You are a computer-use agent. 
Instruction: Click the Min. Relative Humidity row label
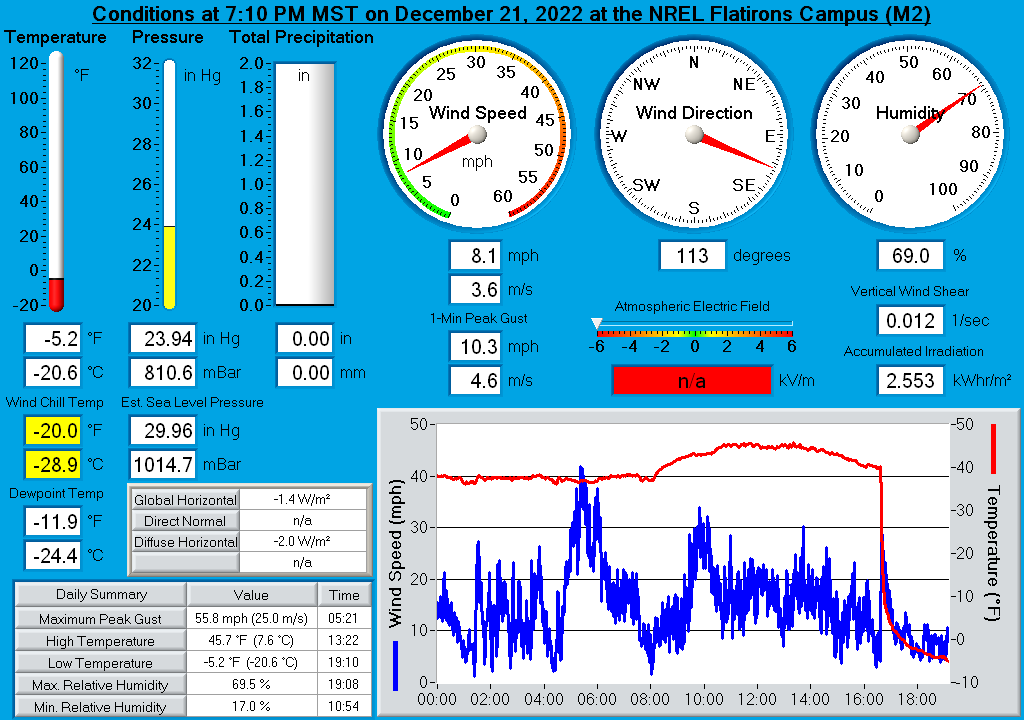[x=101, y=707]
